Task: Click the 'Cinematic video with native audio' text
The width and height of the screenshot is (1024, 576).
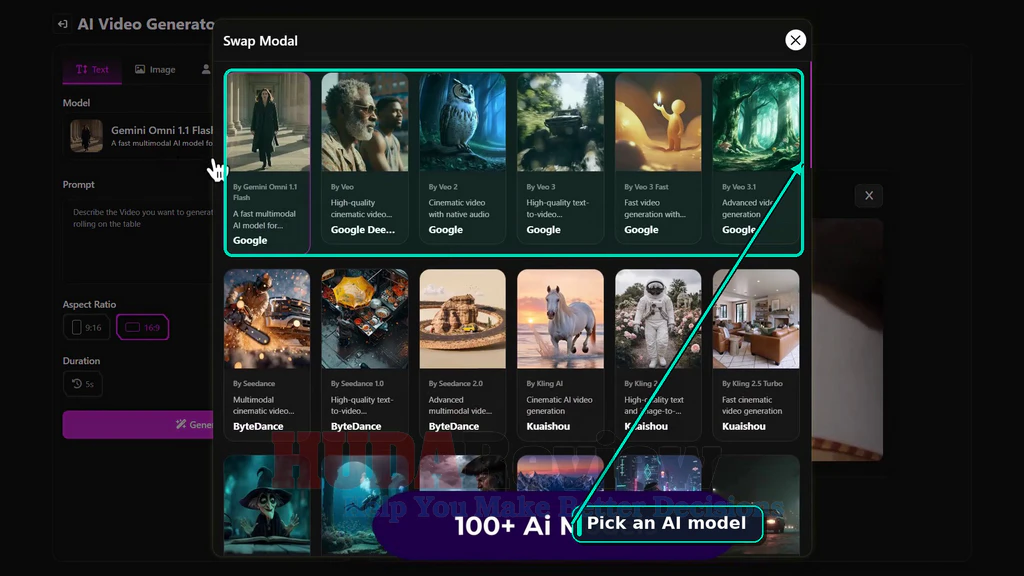Action: (x=459, y=208)
